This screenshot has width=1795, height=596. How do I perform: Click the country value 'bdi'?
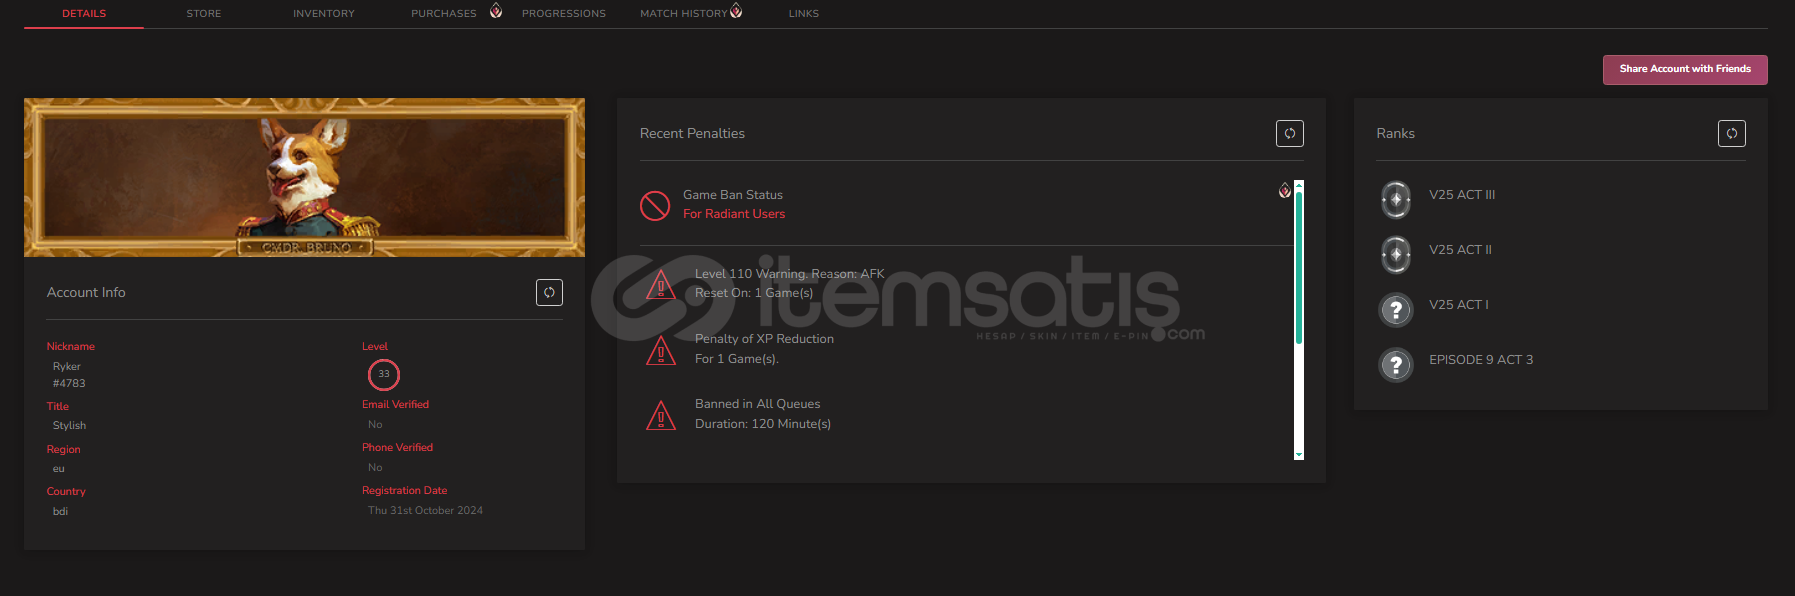(60, 512)
